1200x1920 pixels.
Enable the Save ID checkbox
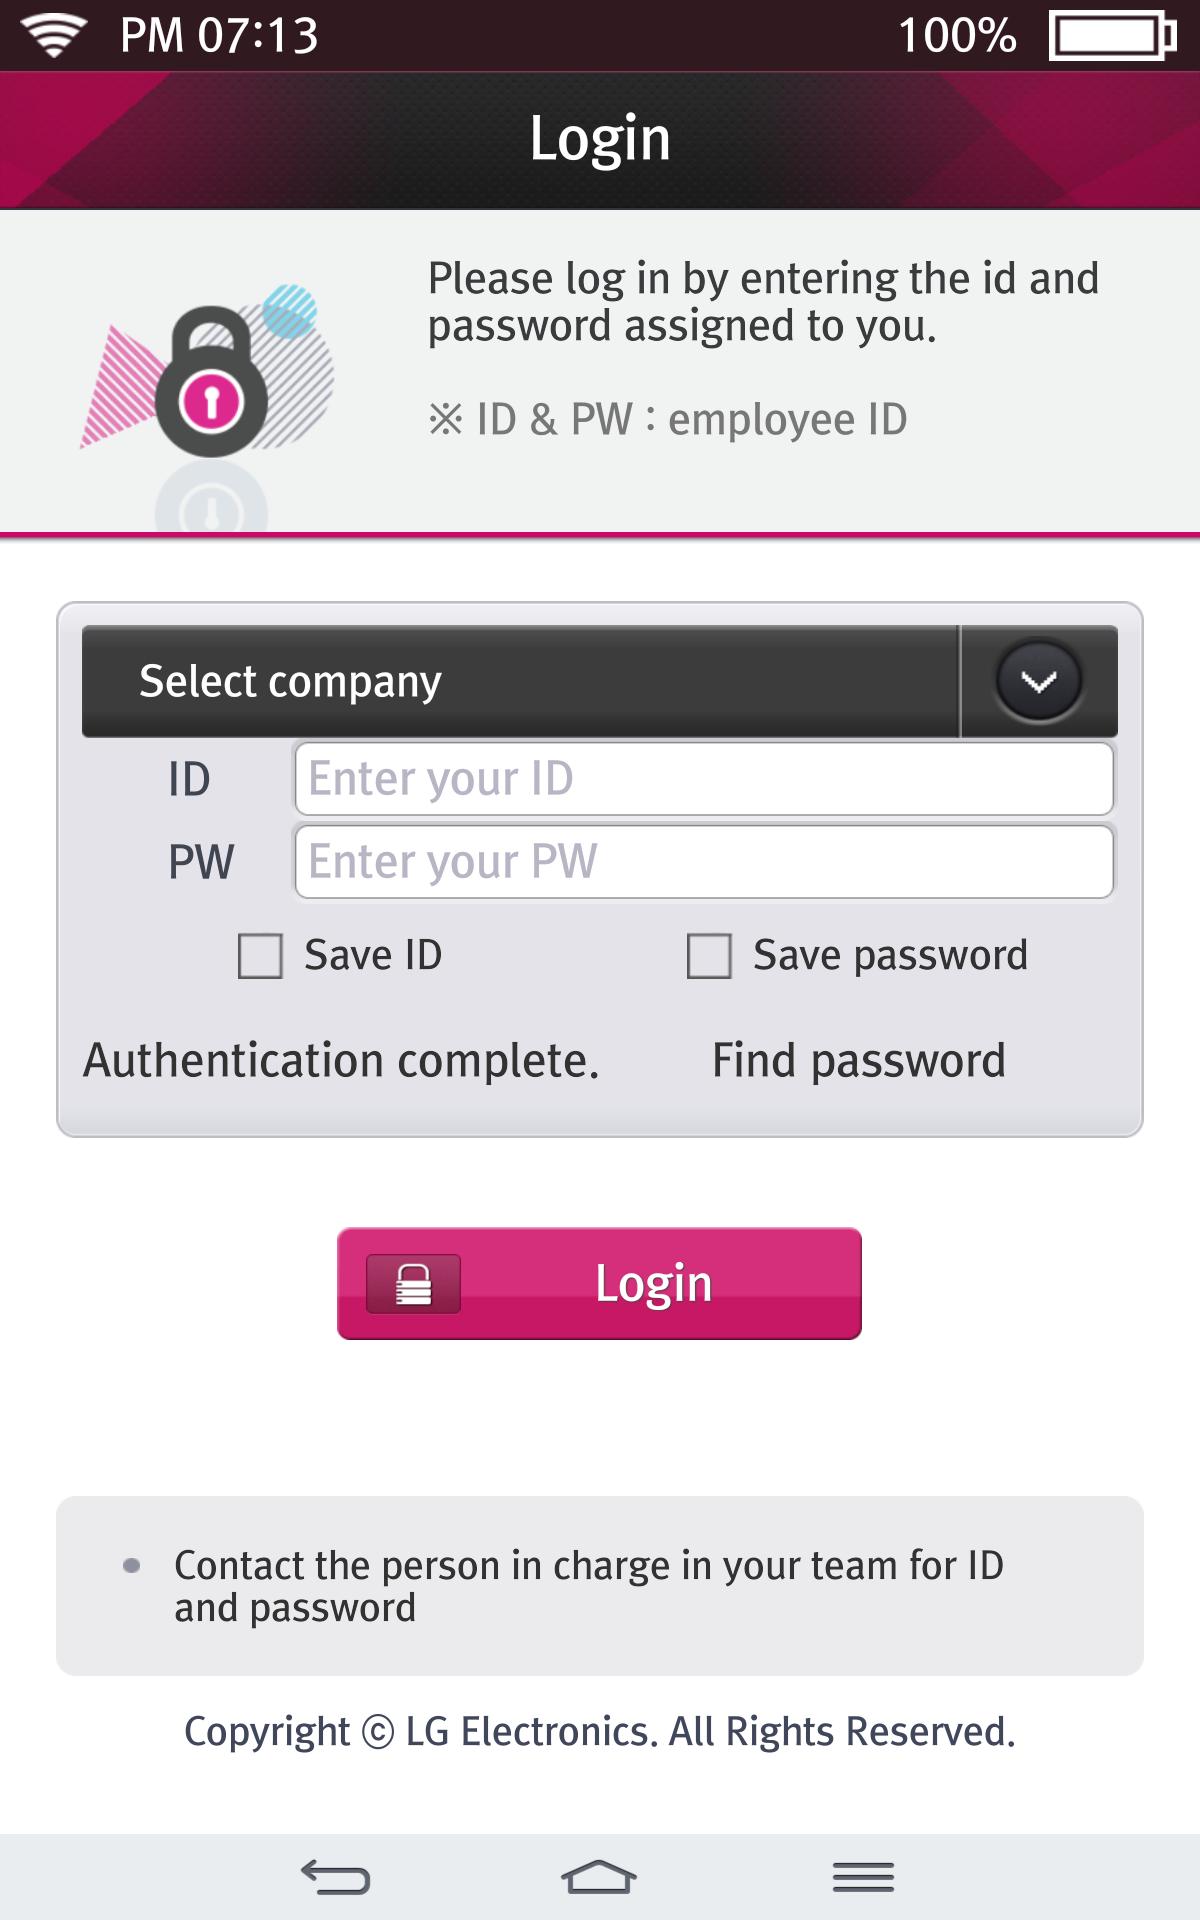tap(260, 956)
